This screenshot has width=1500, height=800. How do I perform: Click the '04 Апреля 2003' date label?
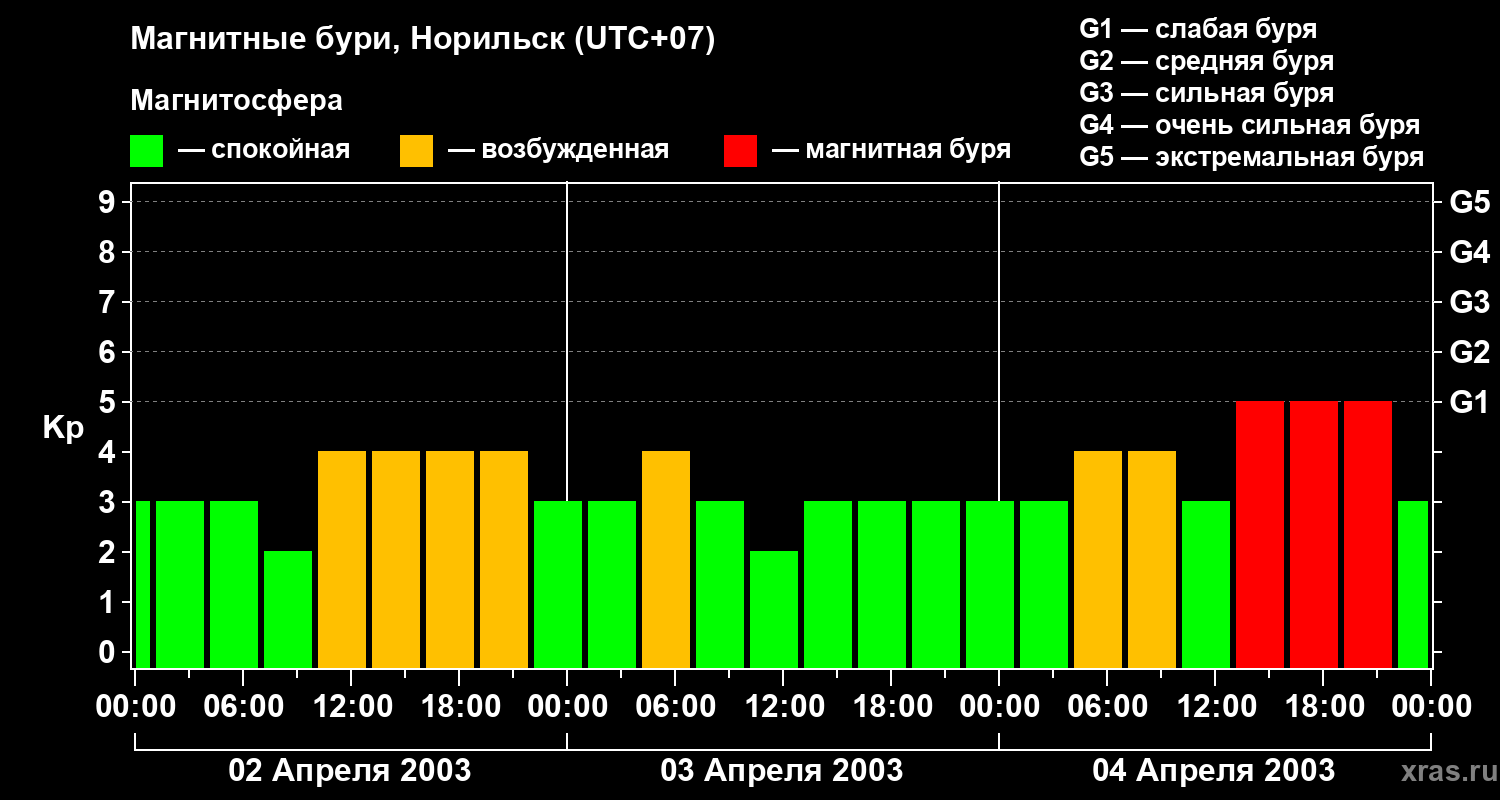[x=1214, y=771]
